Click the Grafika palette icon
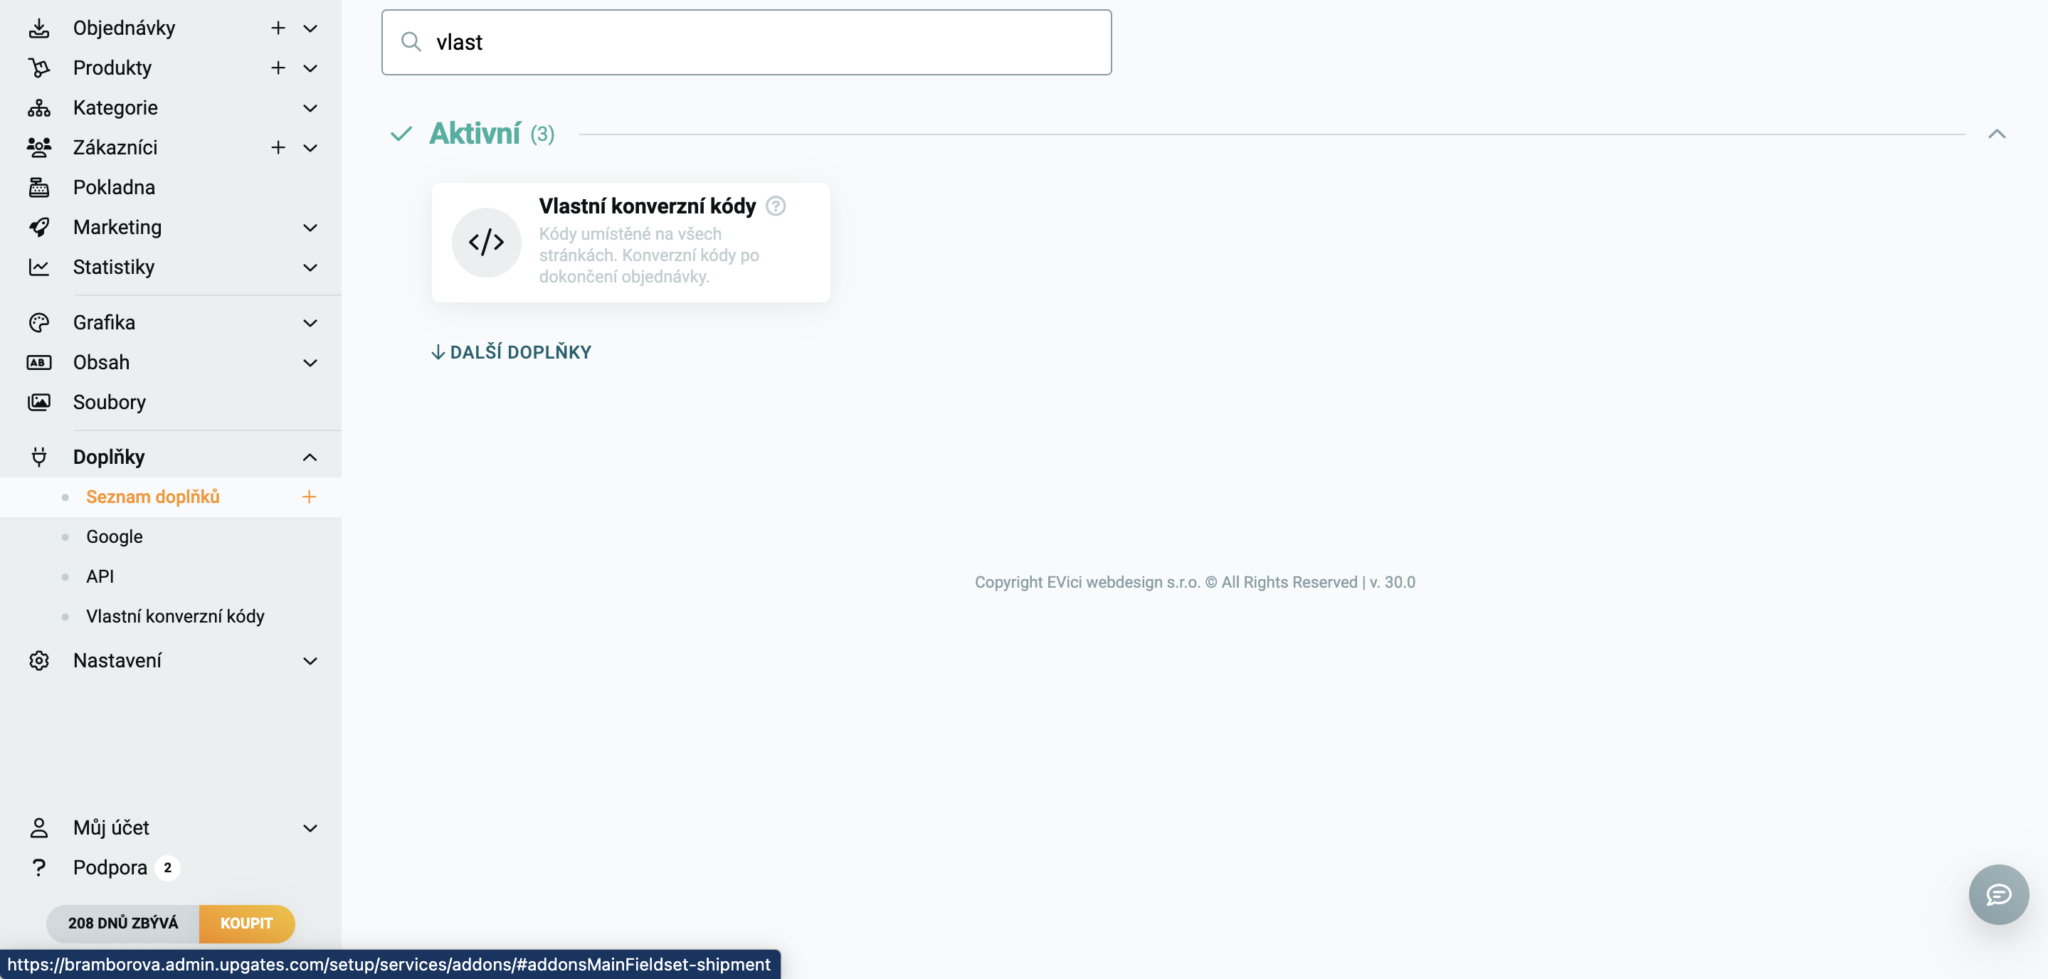2048x979 pixels. (39, 322)
